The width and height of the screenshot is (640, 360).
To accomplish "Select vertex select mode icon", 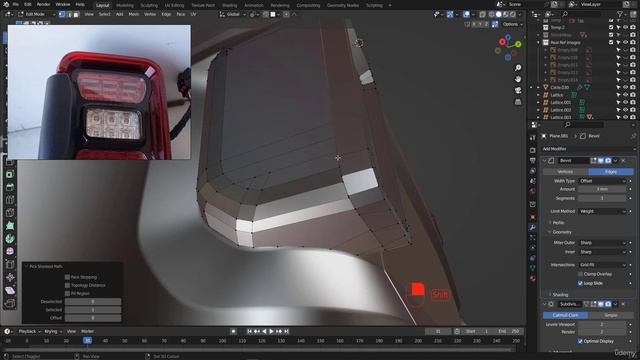I will (62, 14).
